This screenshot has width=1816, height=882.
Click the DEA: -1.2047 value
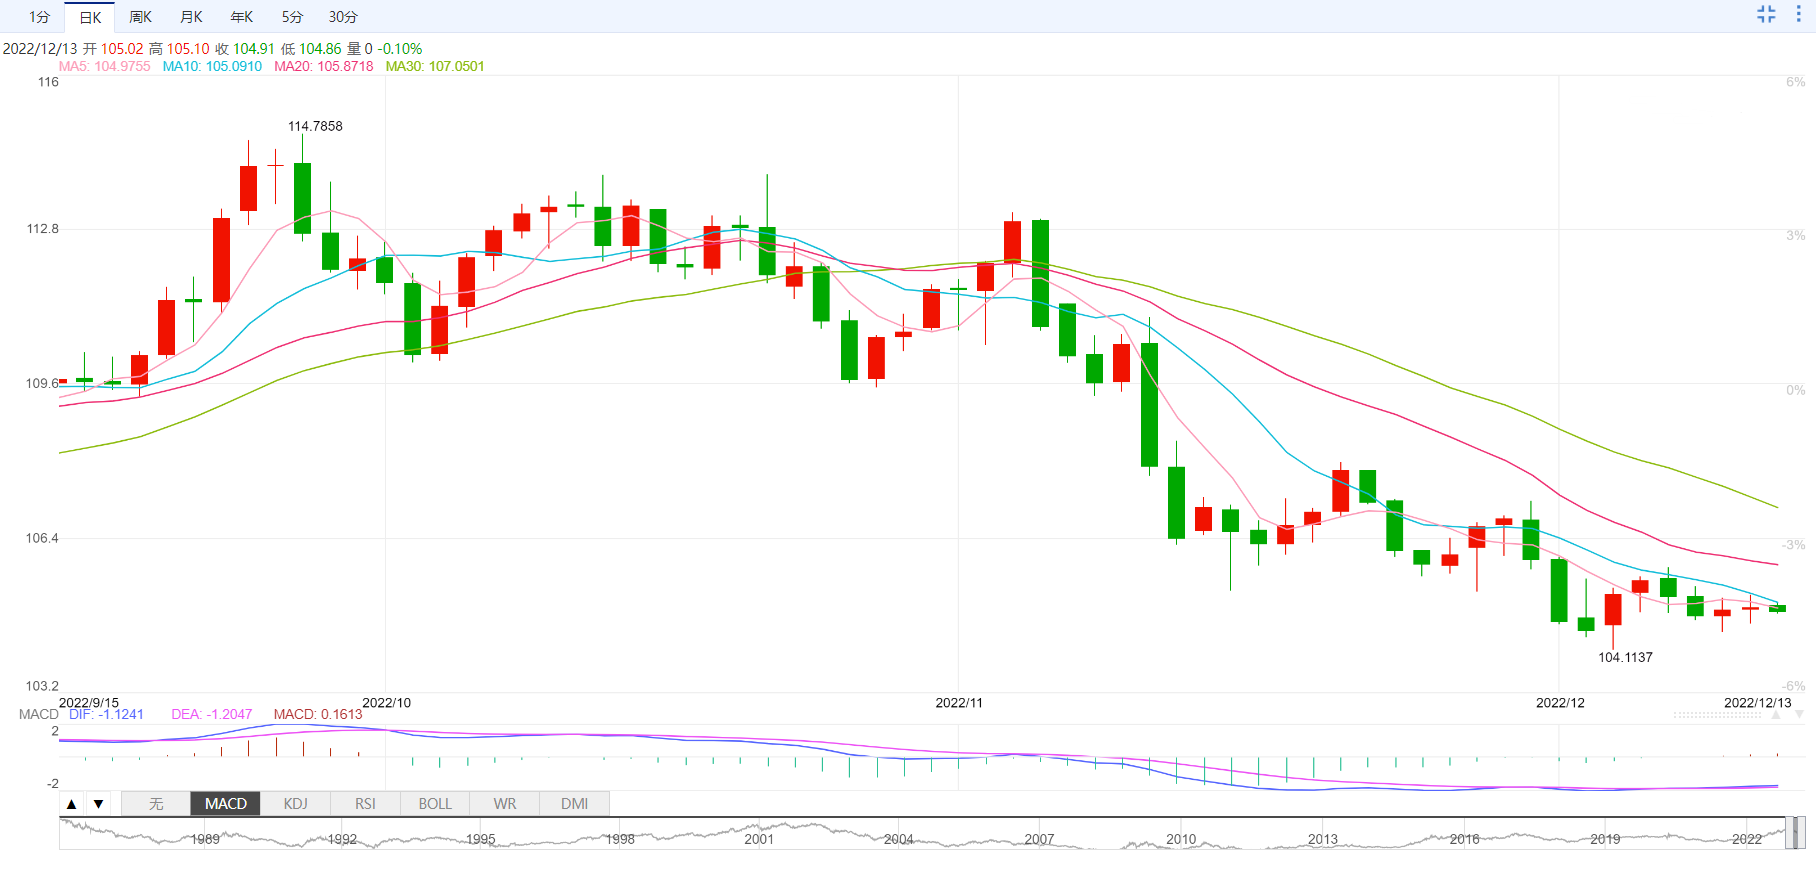coord(211,714)
